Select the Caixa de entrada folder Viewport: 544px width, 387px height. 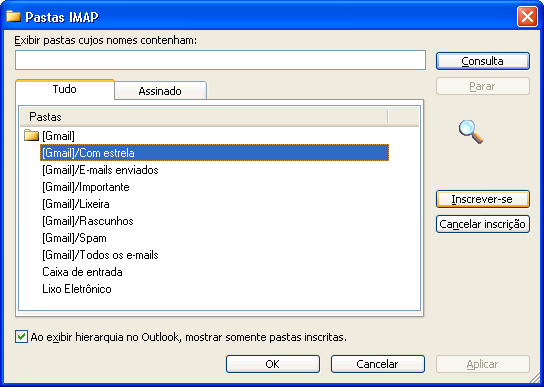(x=82, y=272)
